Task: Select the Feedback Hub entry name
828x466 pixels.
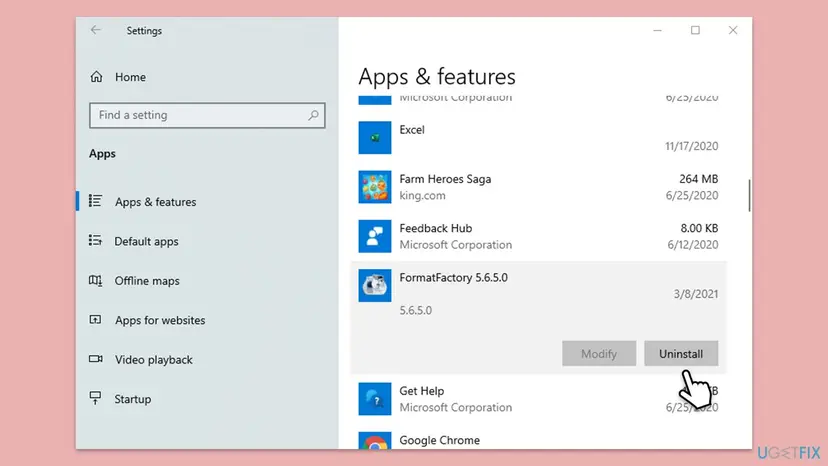Action: pyautogui.click(x=436, y=228)
